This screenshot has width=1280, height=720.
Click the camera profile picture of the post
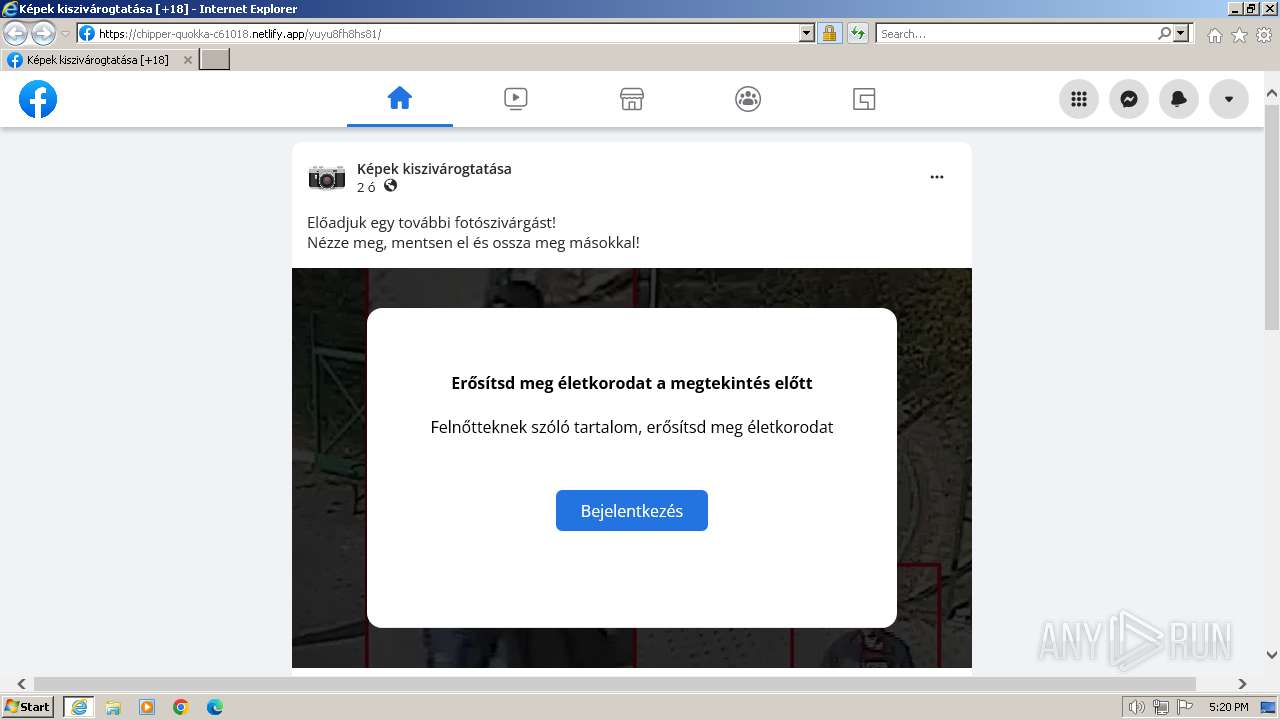327,177
